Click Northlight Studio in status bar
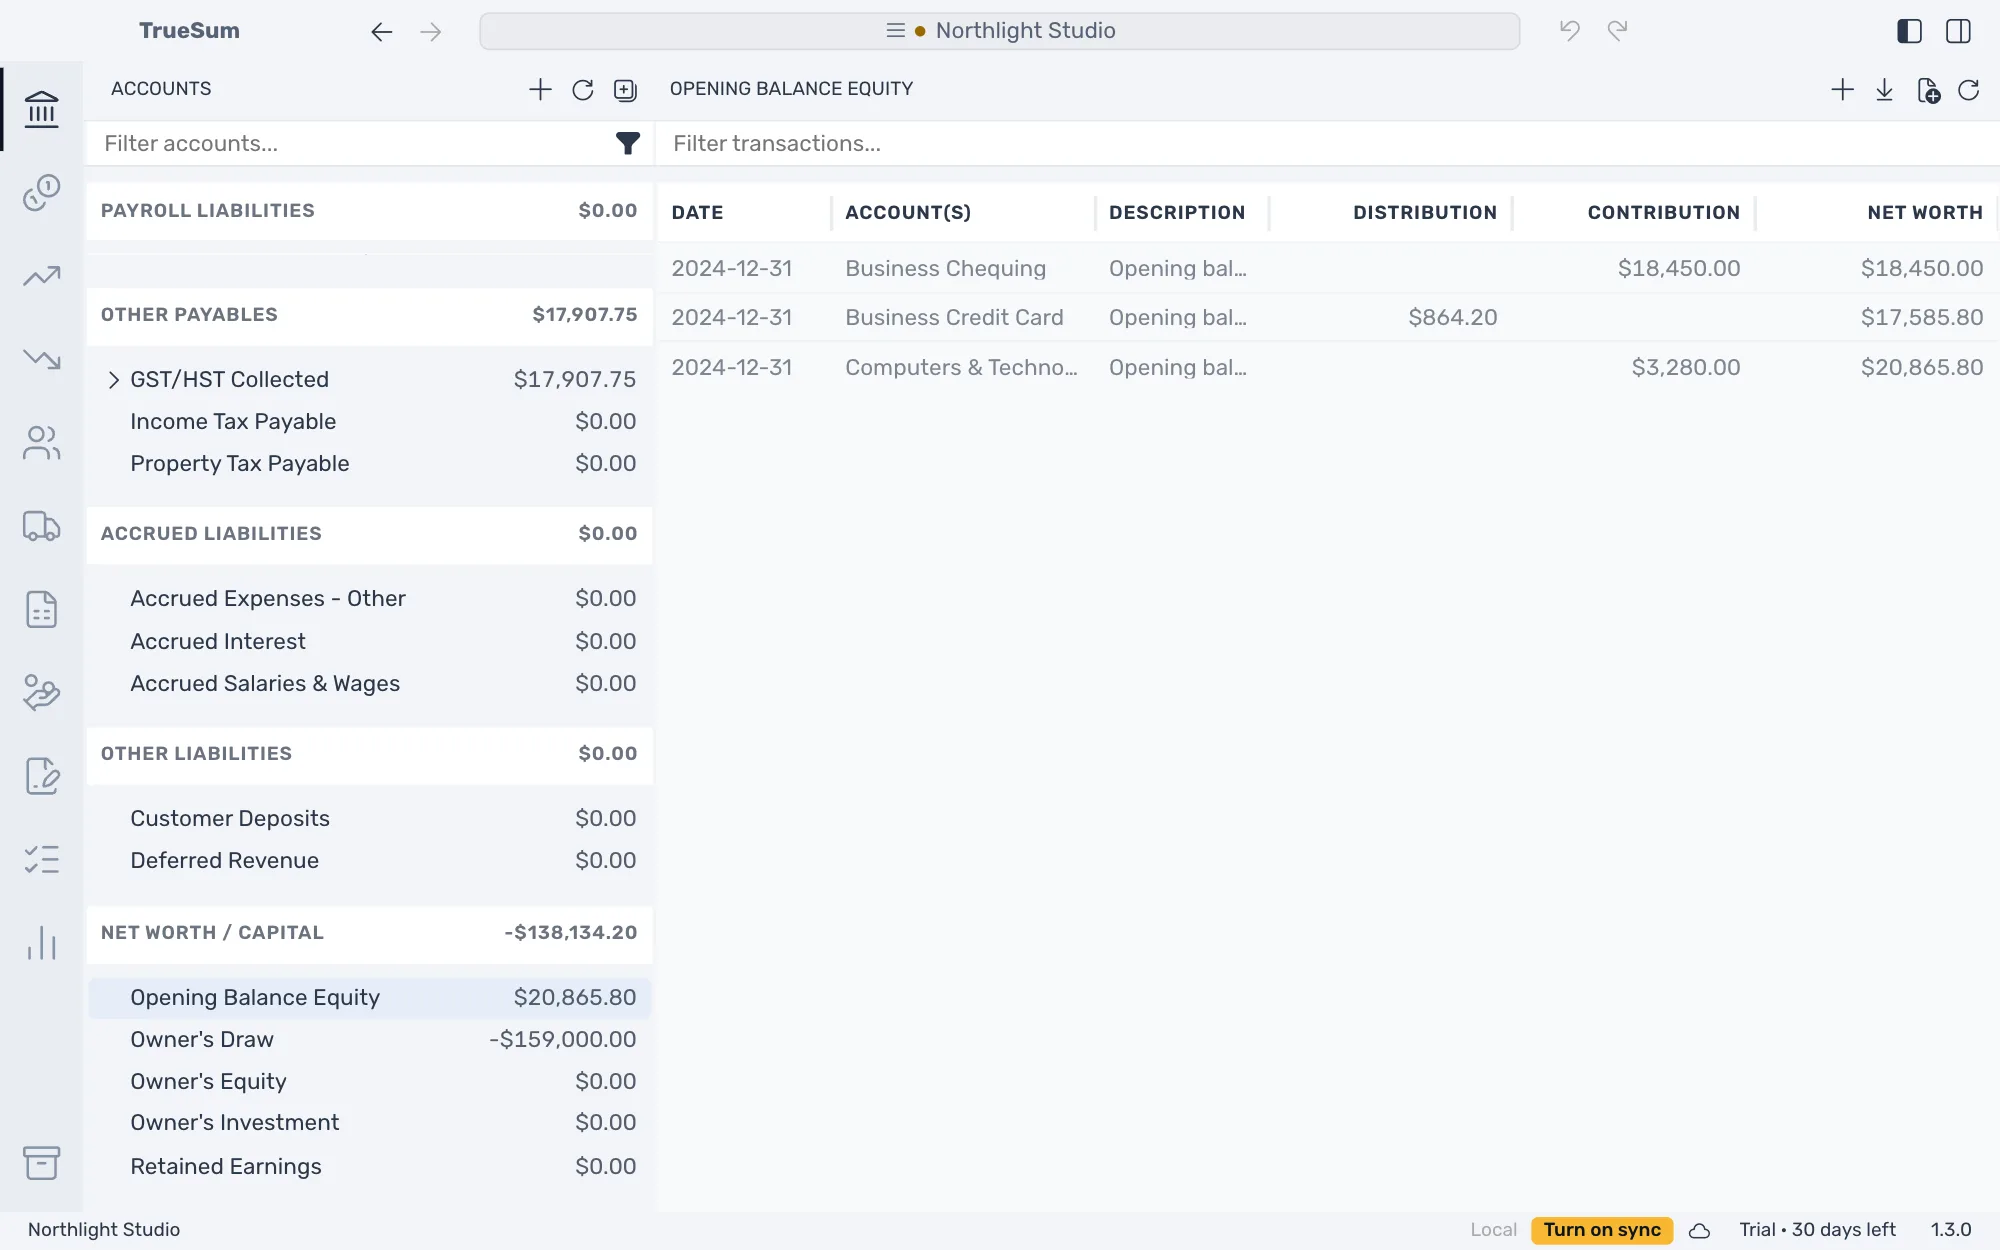 [104, 1230]
